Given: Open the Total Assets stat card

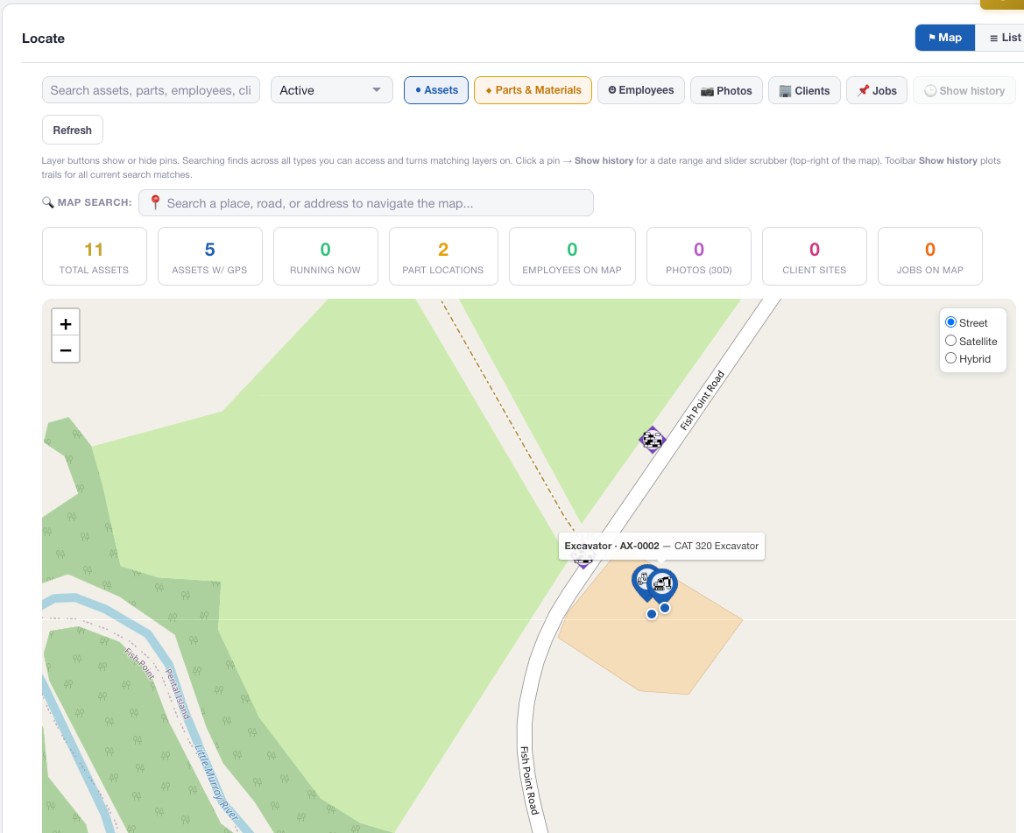Looking at the screenshot, I should coord(94,257).
